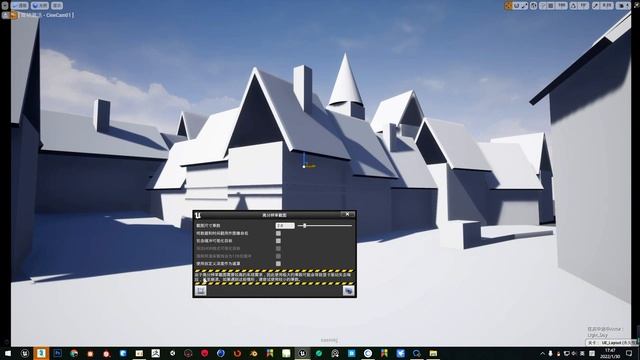Open scale snap value dropdown

click(x=607, y=6)
